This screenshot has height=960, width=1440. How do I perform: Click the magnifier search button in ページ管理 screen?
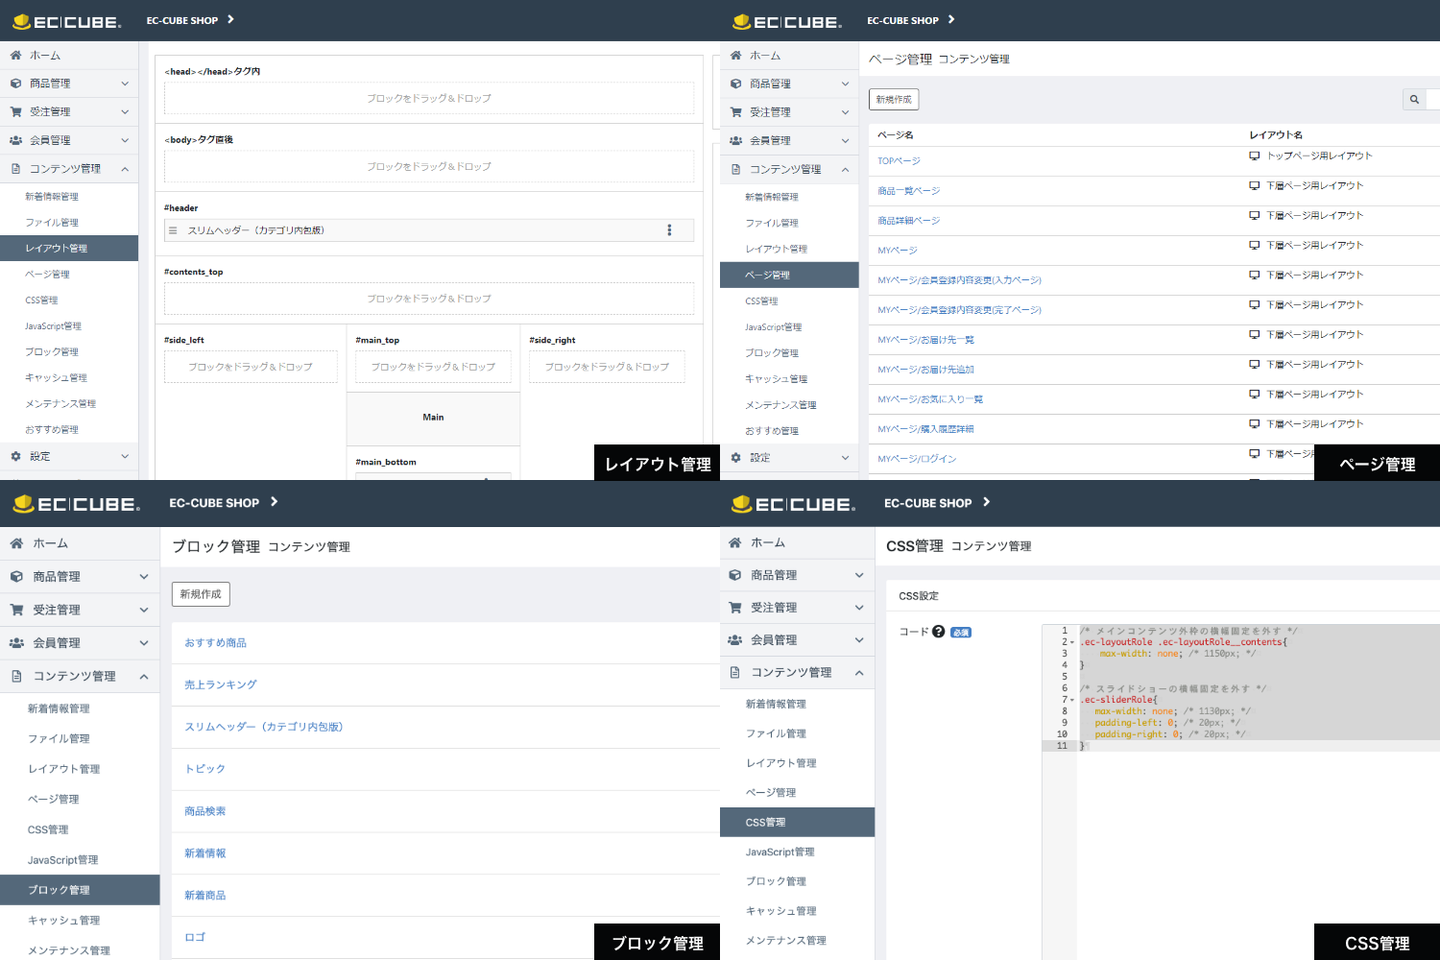click(1414, 99)
